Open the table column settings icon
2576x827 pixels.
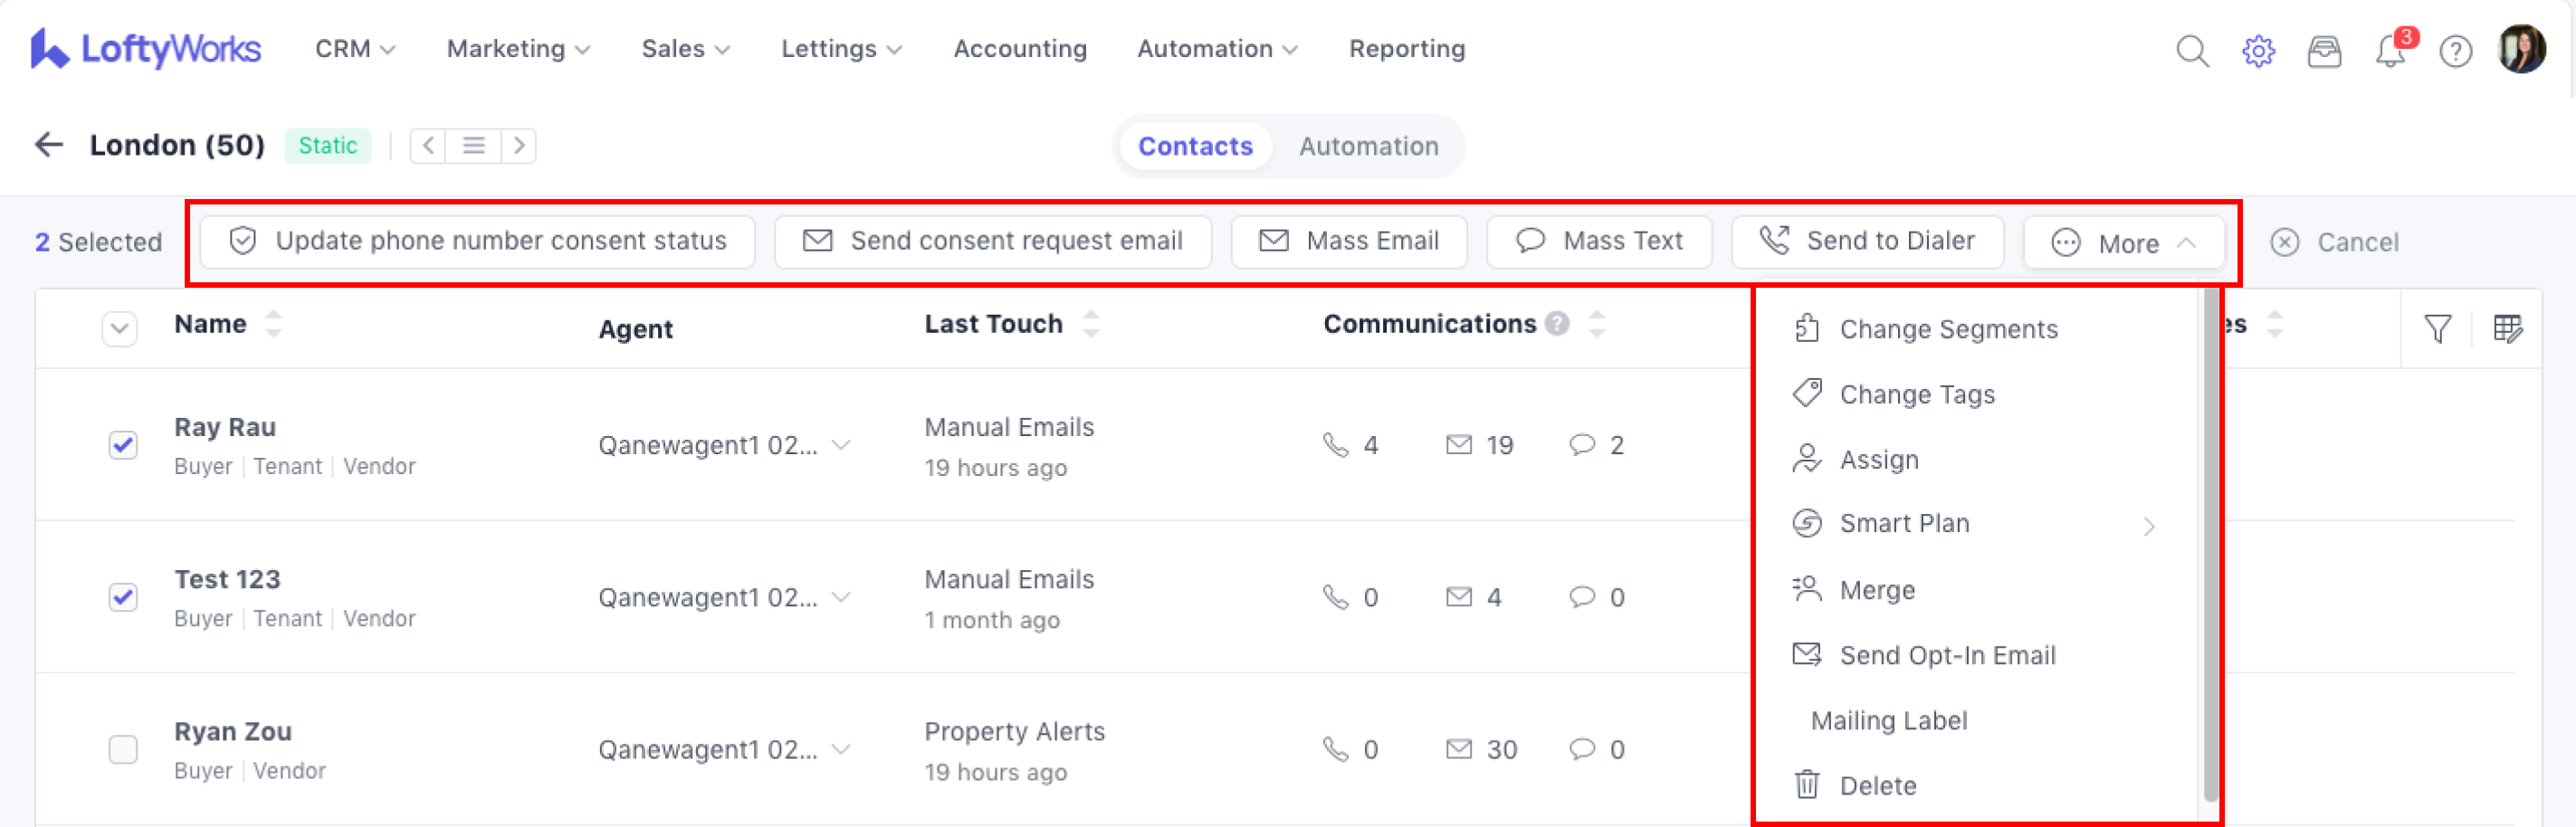(2507, 328)
